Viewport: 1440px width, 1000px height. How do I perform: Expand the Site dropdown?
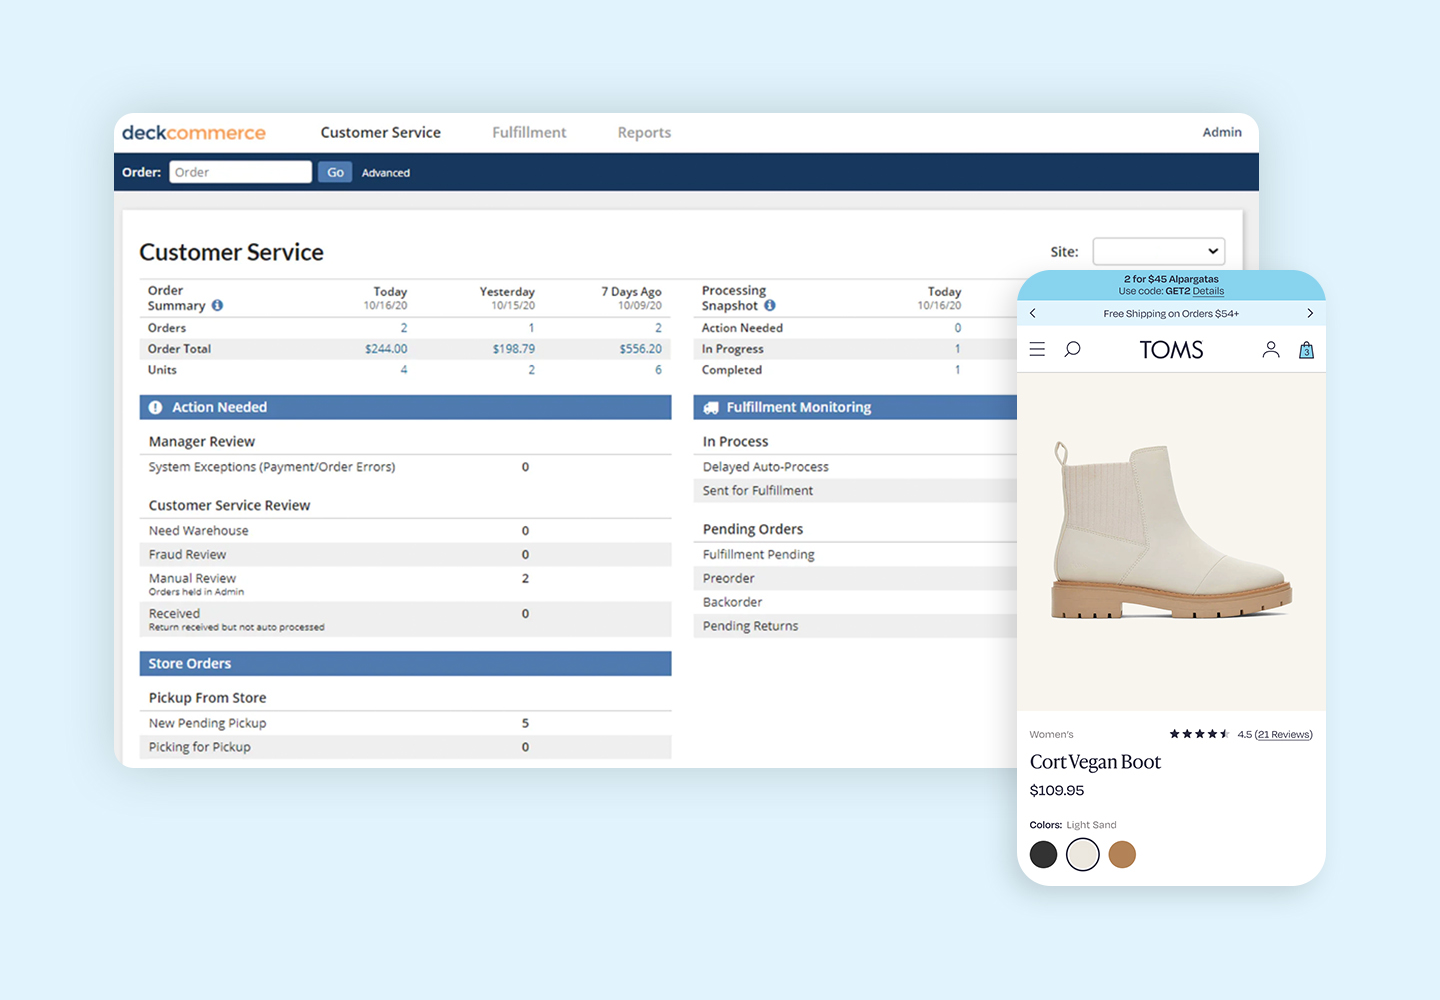coord(1158,251)
